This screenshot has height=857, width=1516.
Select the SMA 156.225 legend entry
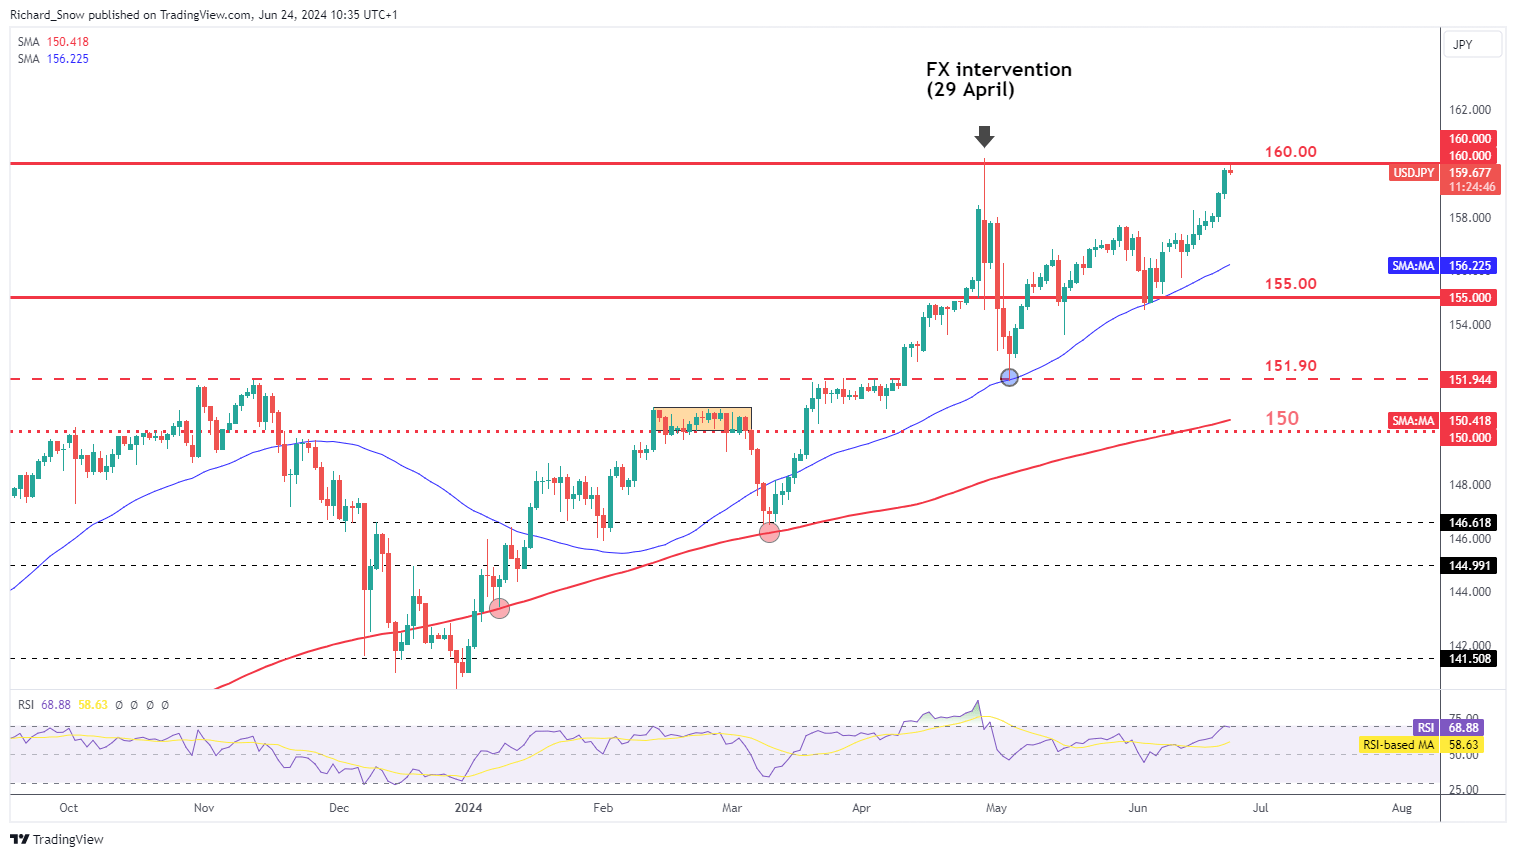[x=53, y=59]
